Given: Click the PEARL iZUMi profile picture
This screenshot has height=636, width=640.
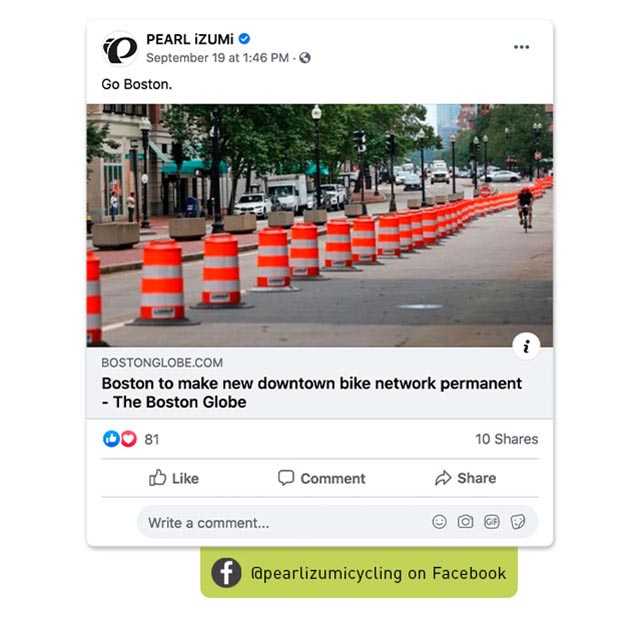Looking at the screenshot, I should (x=120, y=49).
